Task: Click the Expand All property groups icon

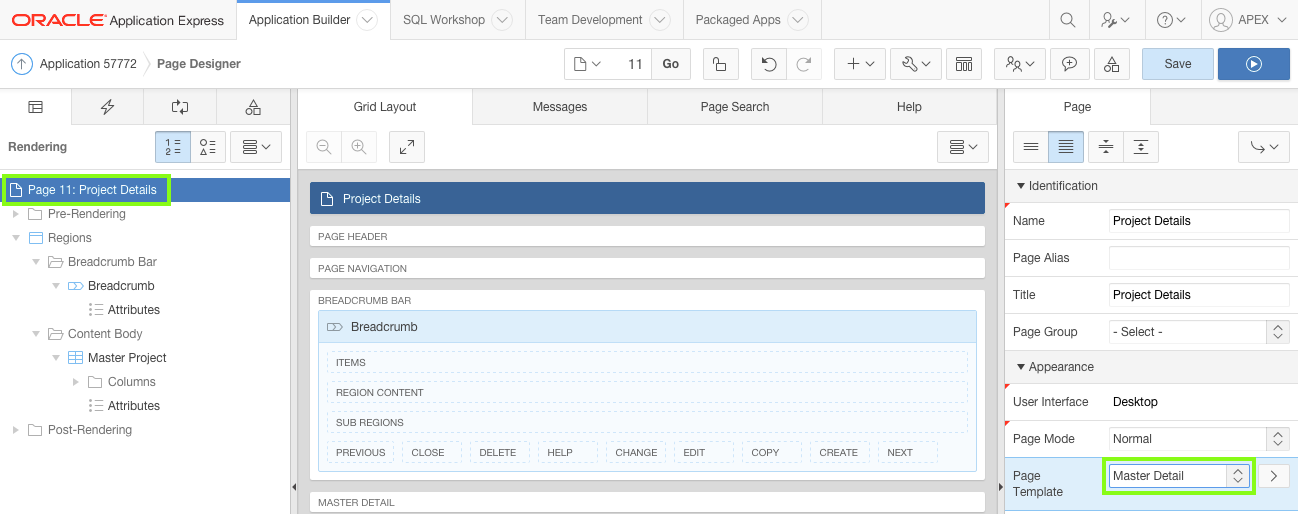Action: 1141,147
